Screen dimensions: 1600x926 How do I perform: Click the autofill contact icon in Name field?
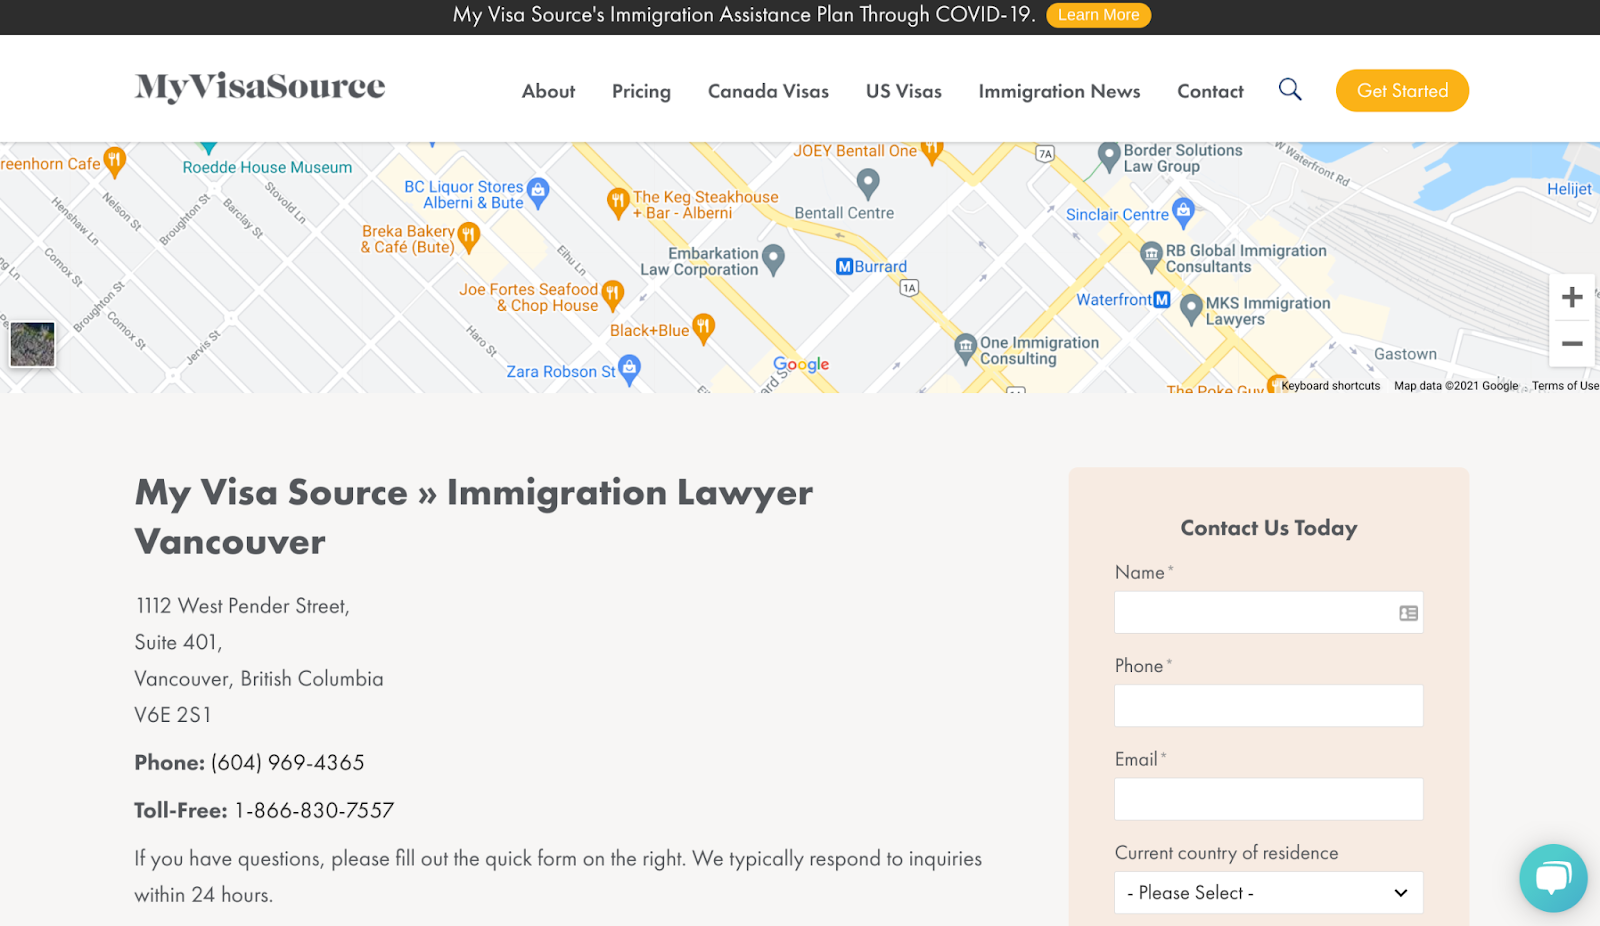pos(1408,613)
